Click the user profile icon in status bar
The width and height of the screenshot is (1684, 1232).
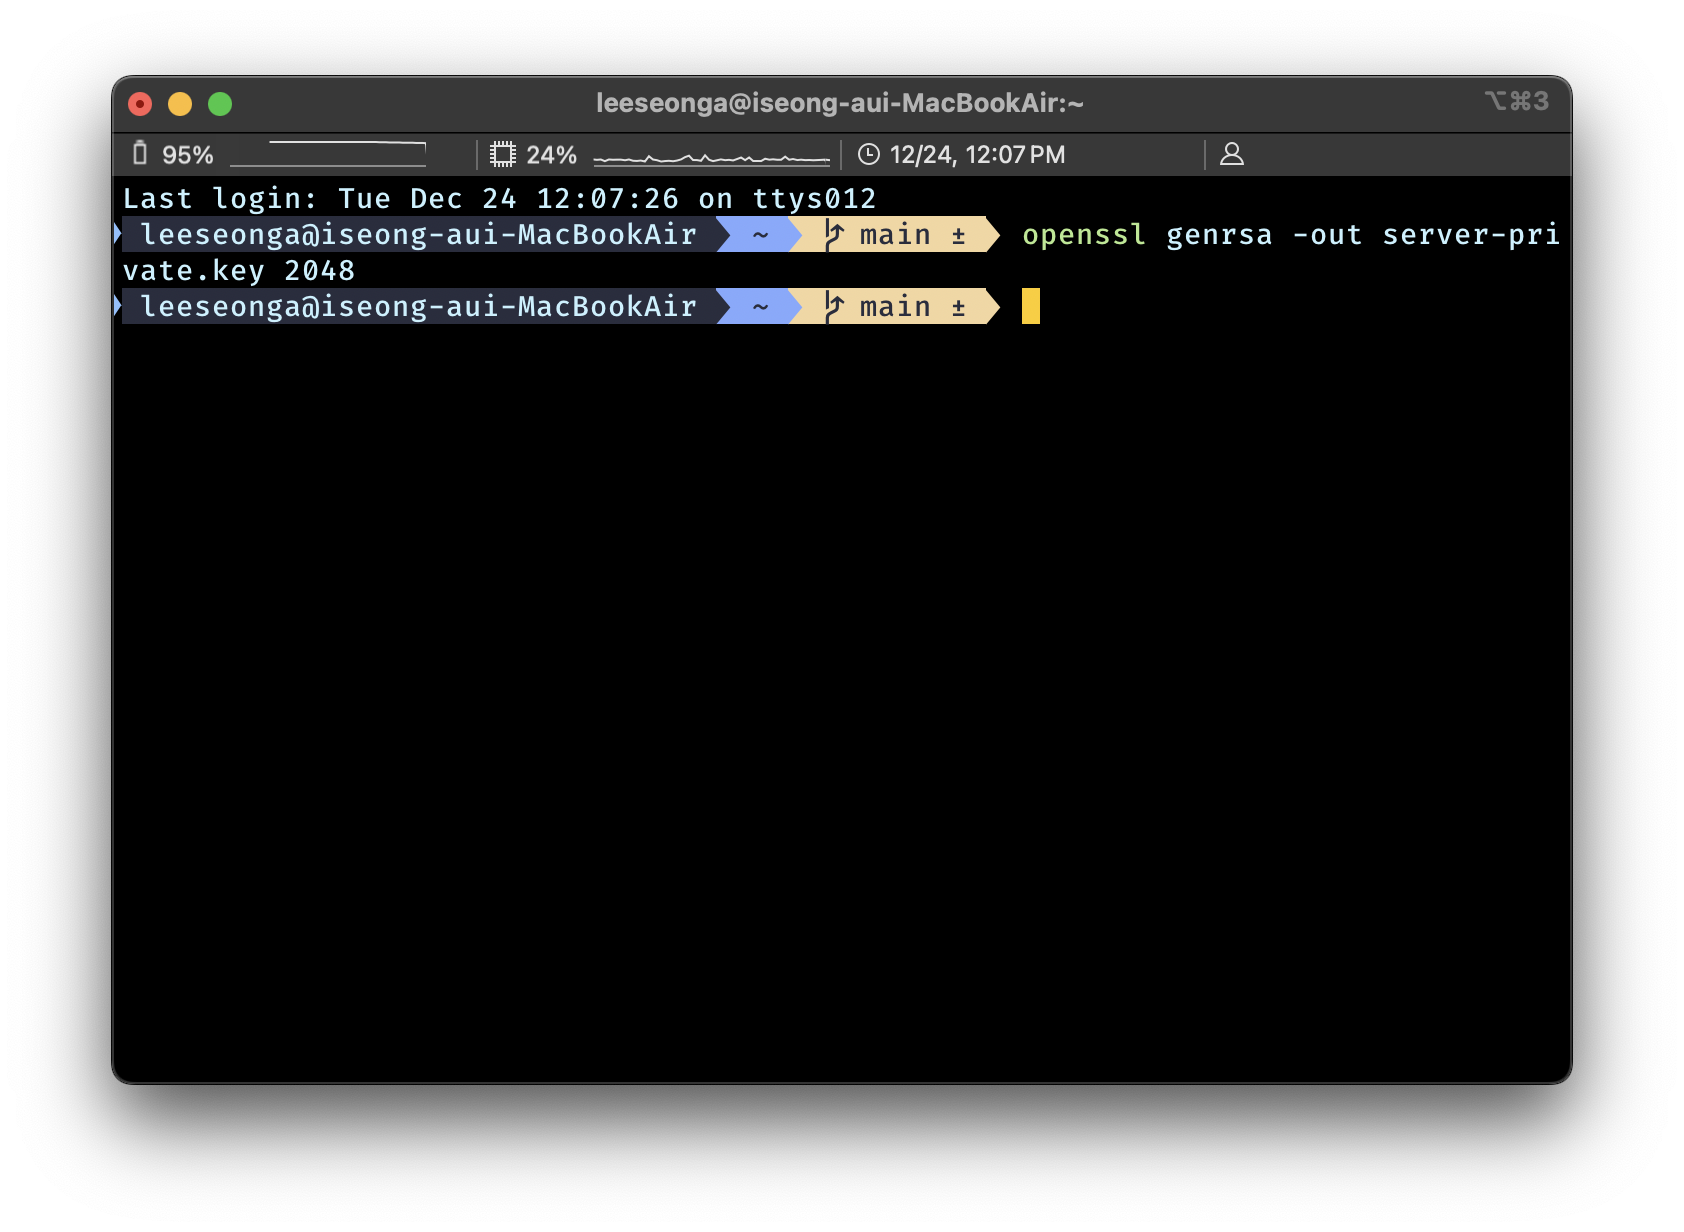point(1232,154)
